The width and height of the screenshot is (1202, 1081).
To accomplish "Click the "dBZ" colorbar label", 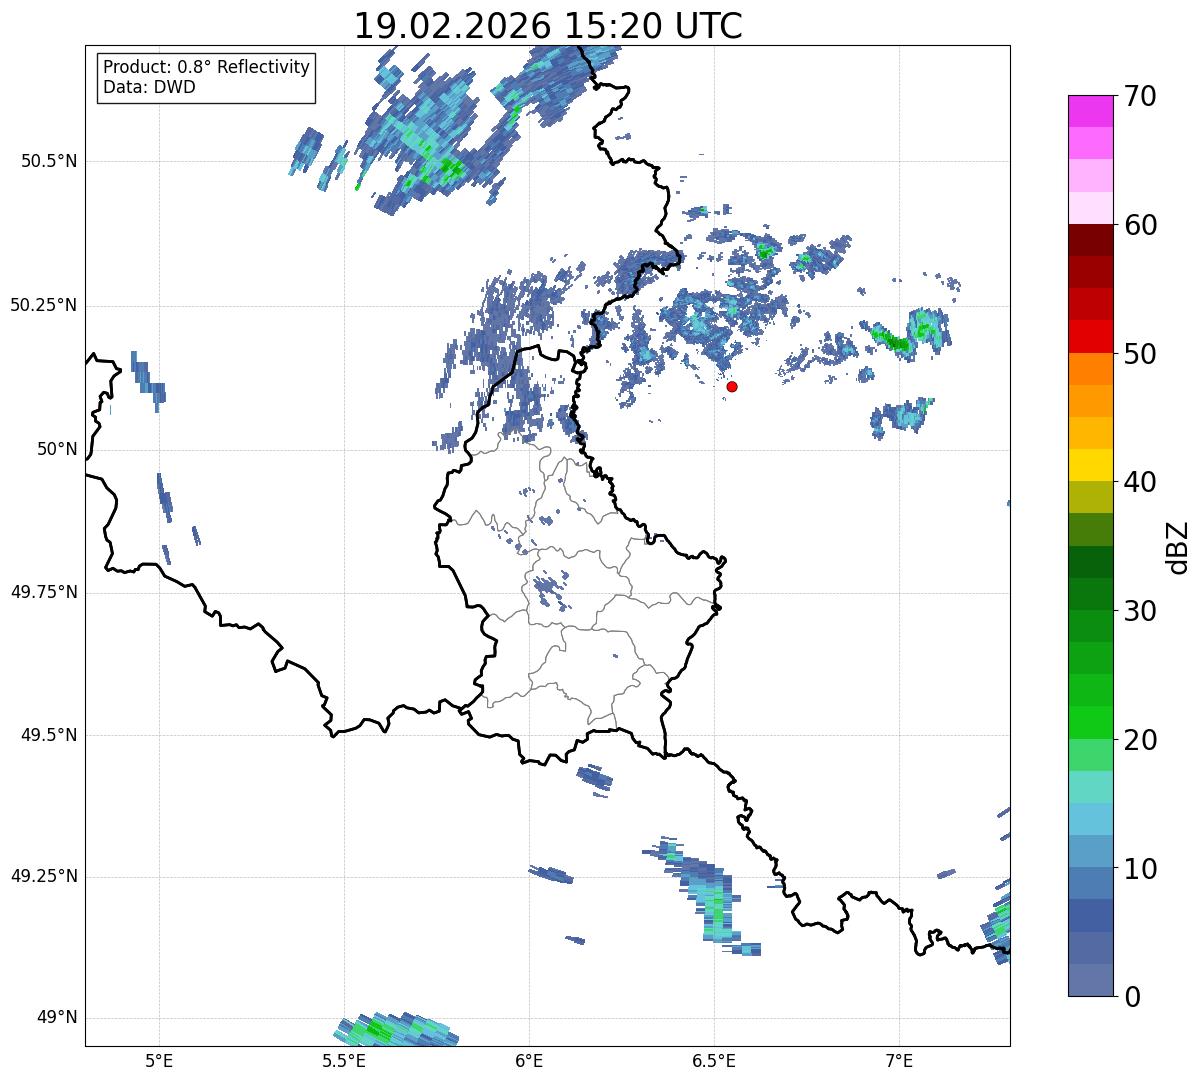I will pos(1178,546).
